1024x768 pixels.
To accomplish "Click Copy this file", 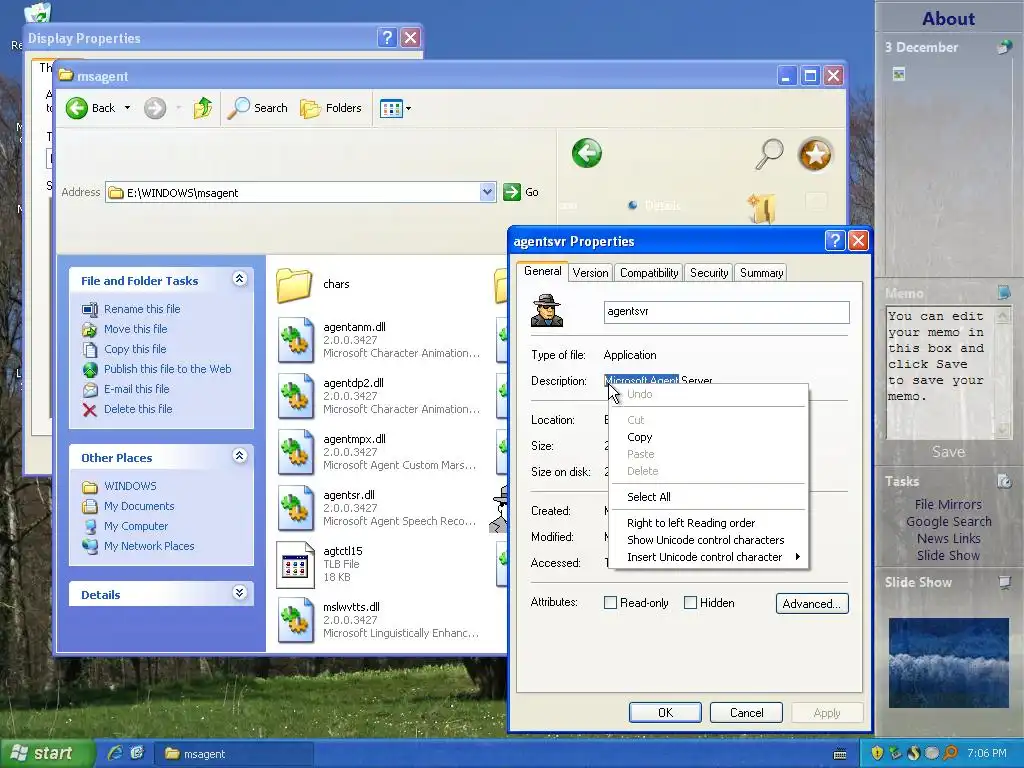I will coord(135,349).
